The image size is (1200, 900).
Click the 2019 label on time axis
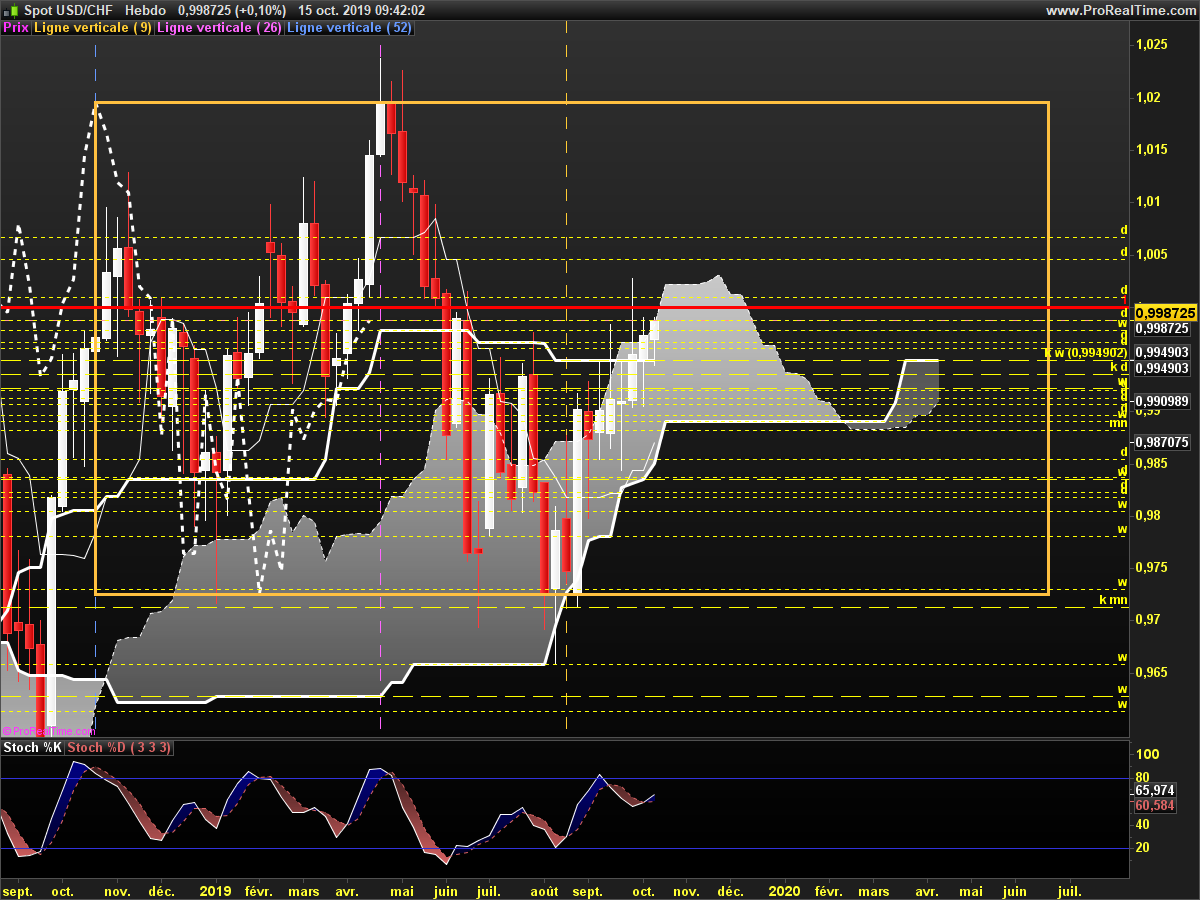tap(216, 890)
